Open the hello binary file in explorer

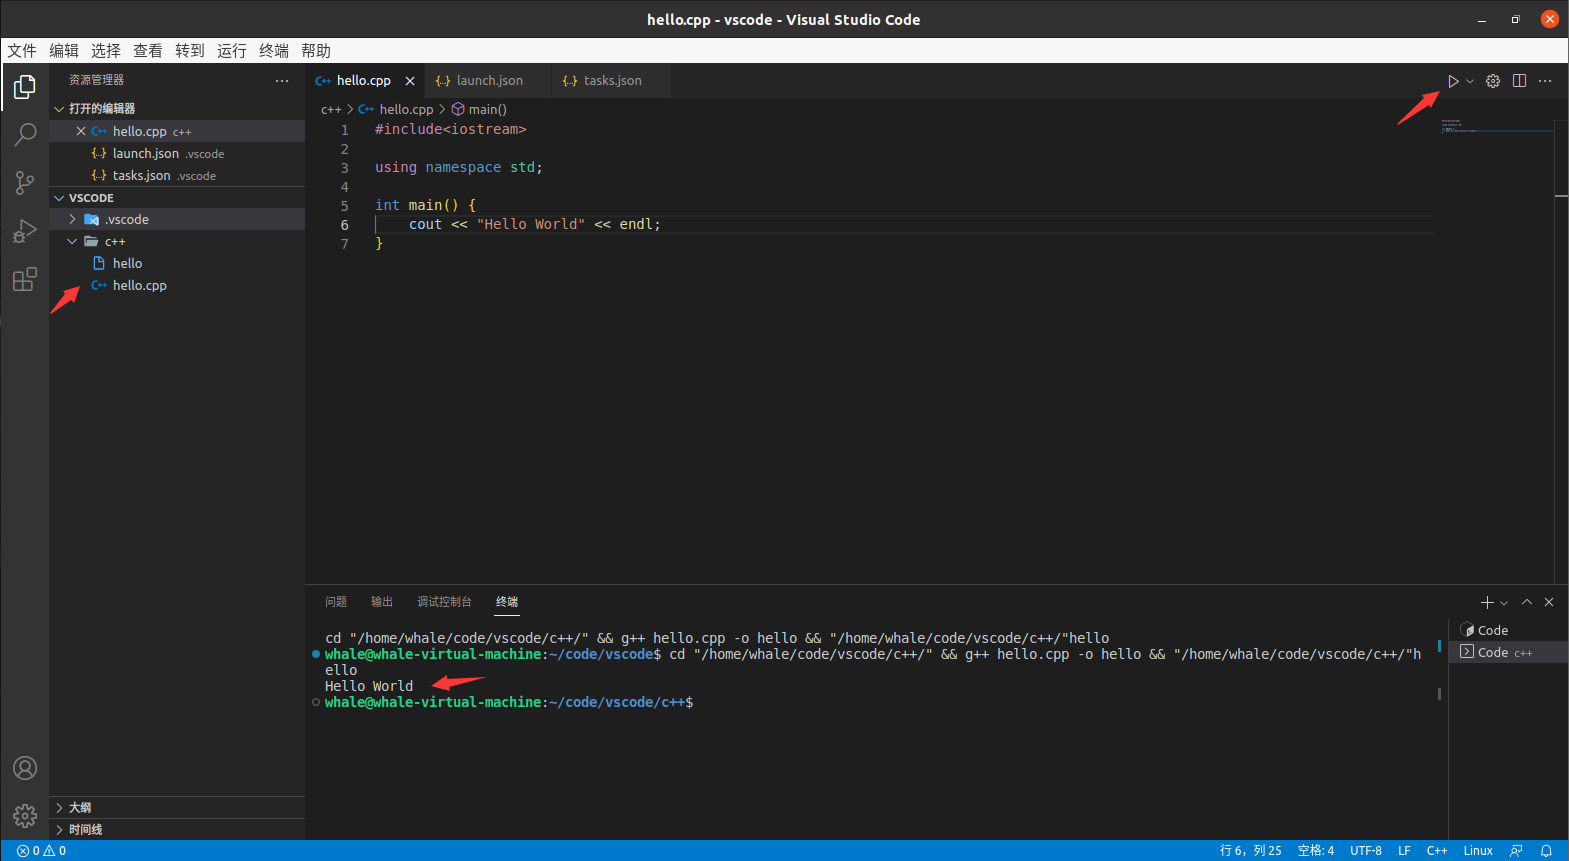[177, 264]
